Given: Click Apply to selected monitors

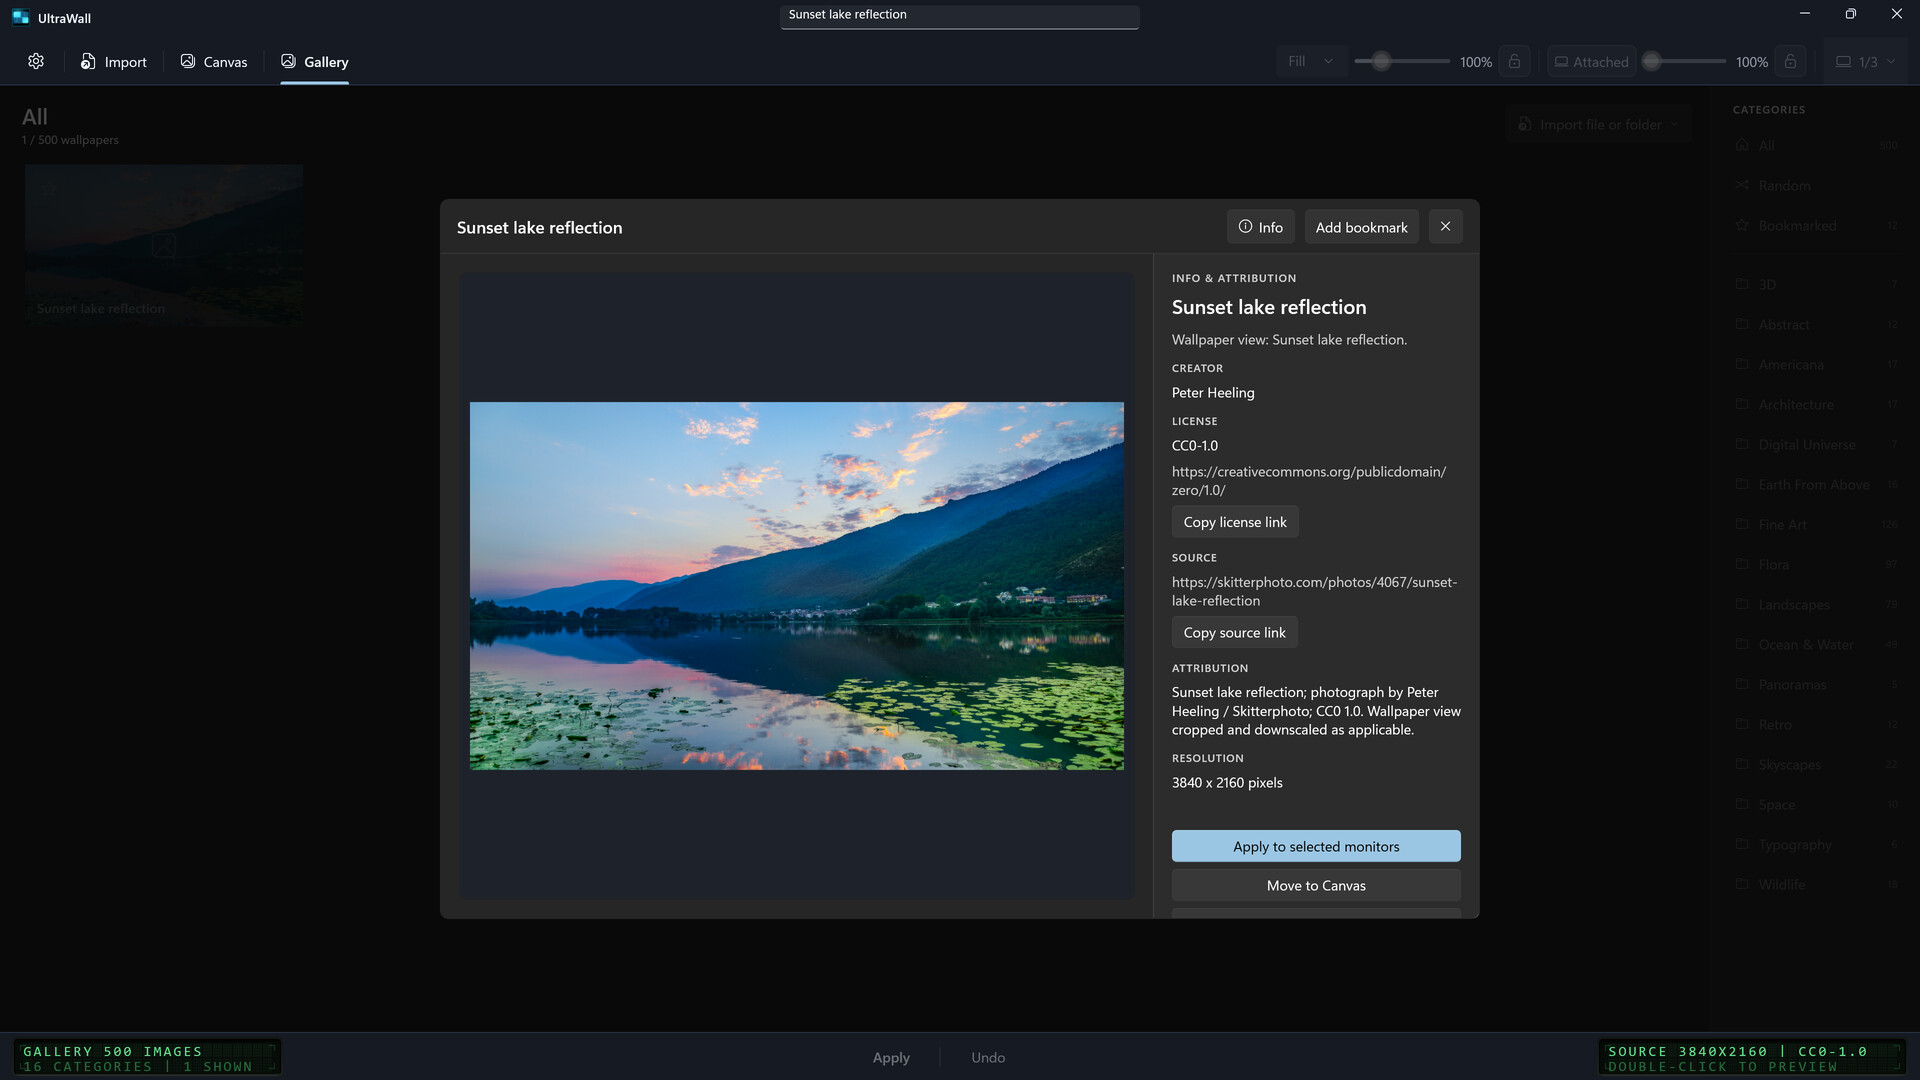Looking at the screenshot, I should (x=1316, y=846).
